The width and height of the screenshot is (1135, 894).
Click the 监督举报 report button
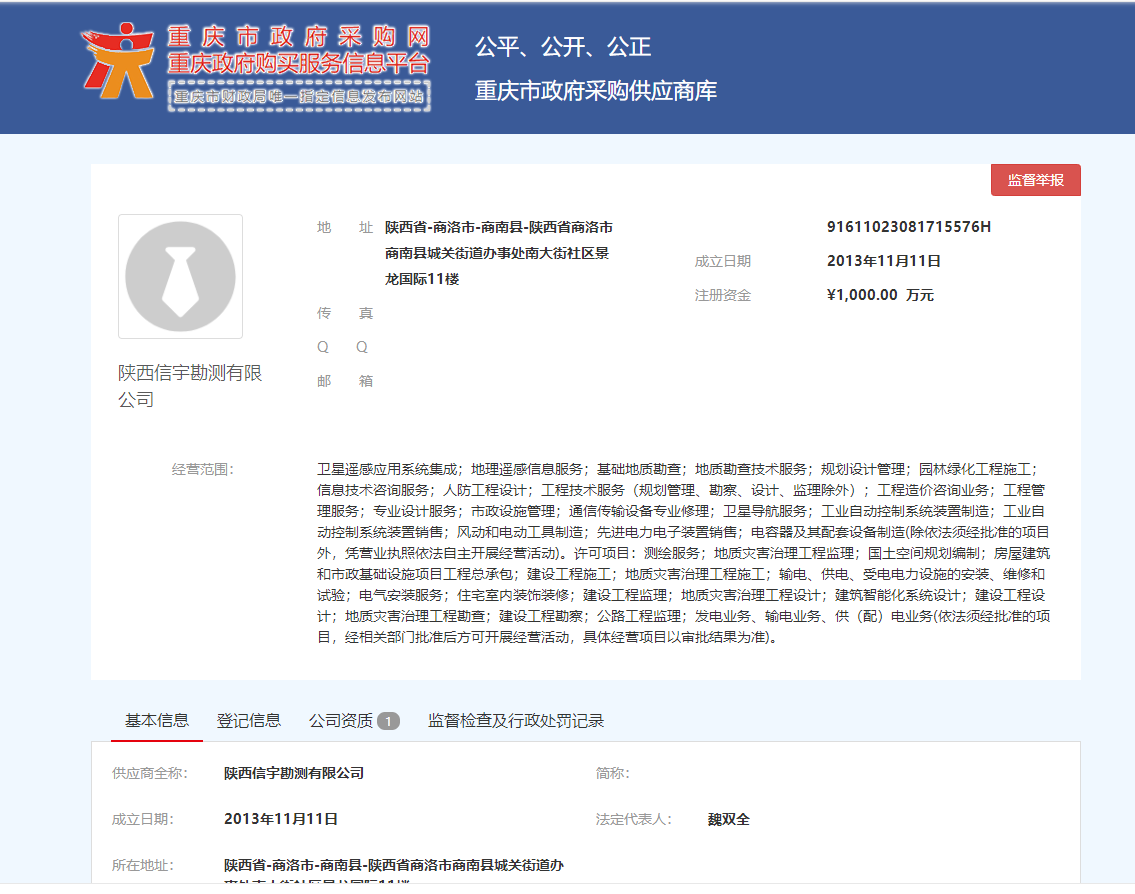click(x=1035, y=181)
